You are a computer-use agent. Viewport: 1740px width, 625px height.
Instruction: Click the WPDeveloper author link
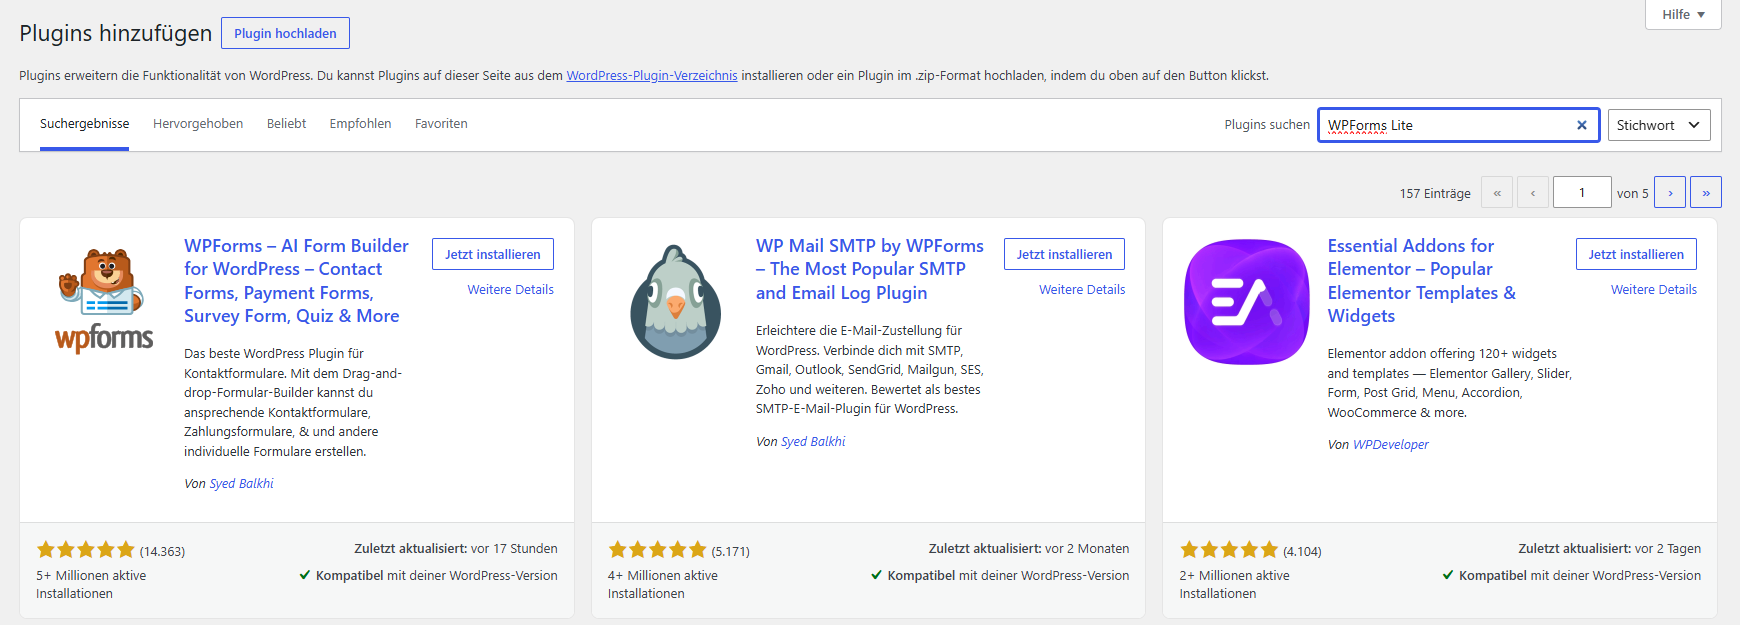point(1391,444)
